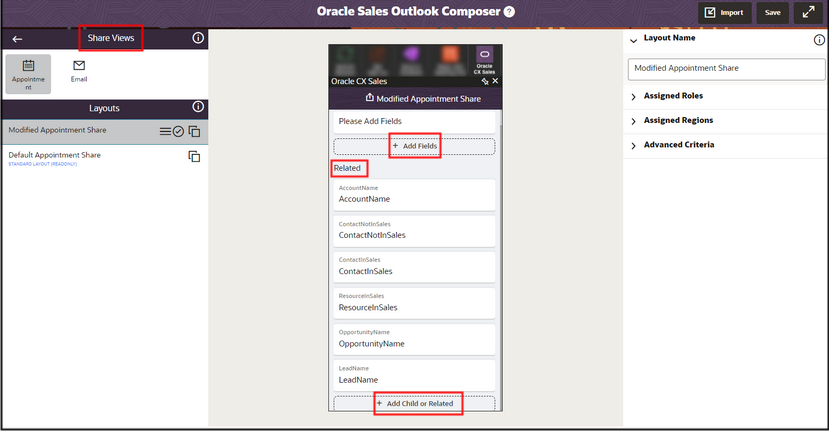Click the Related section label
The height and width of the screenshot is (432, 829).
347,168
